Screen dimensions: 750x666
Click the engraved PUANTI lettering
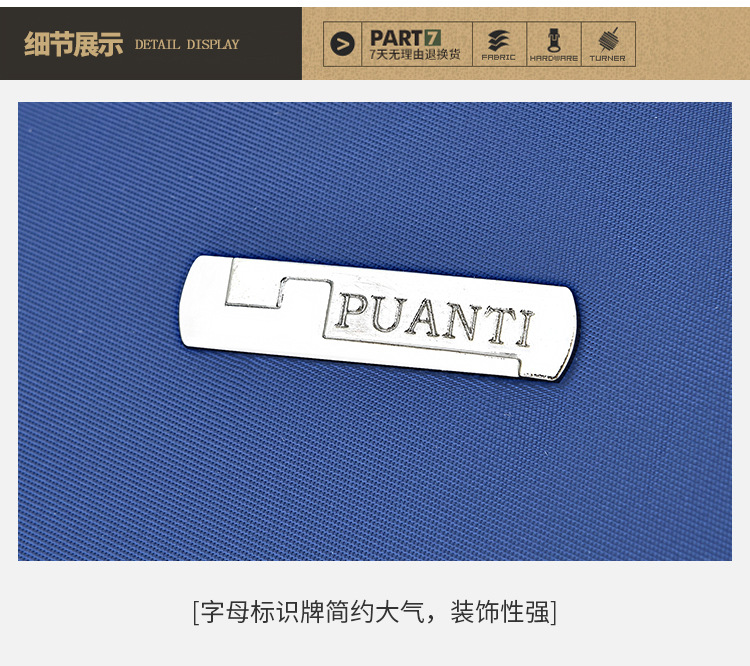pyautogui.click(x=435, y=319)
